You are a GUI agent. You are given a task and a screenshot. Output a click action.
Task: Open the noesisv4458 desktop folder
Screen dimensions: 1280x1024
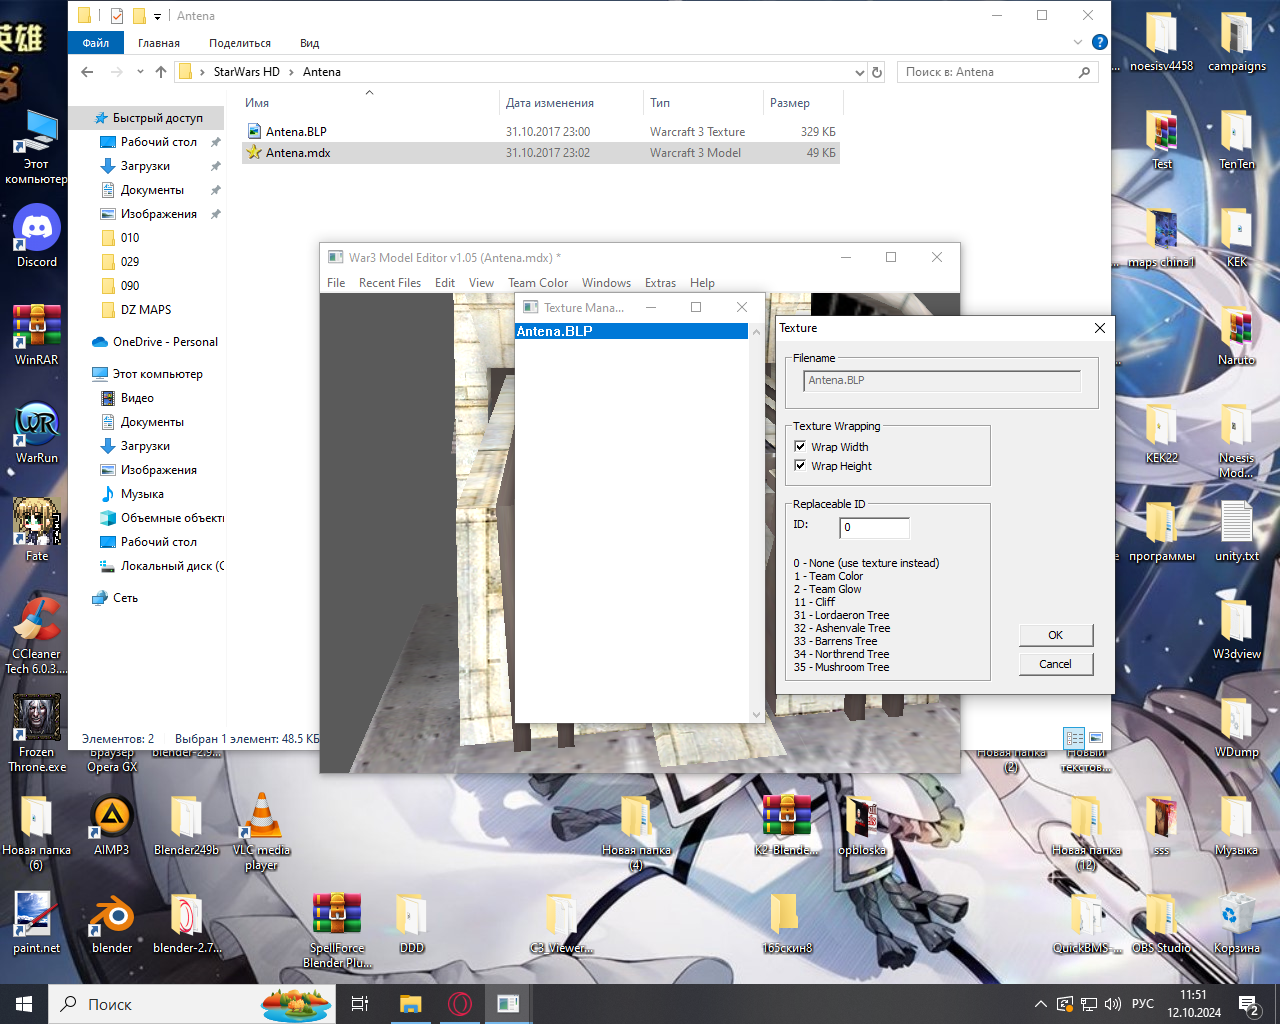(x=1162, y=40)
